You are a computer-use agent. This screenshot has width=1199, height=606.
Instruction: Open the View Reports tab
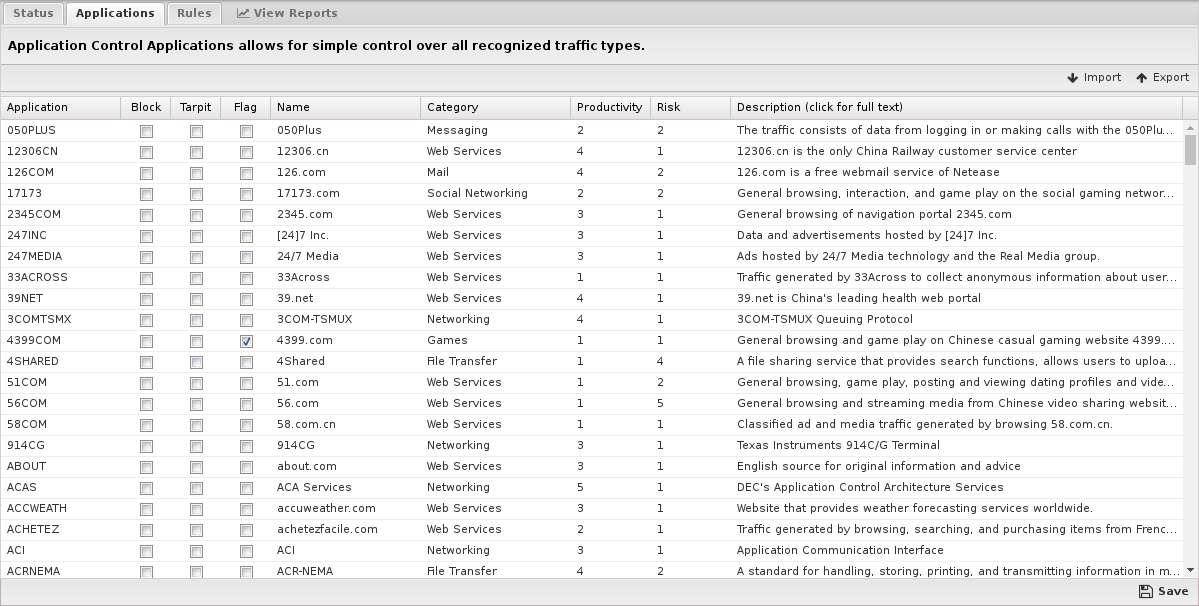(x=287, y=13)
